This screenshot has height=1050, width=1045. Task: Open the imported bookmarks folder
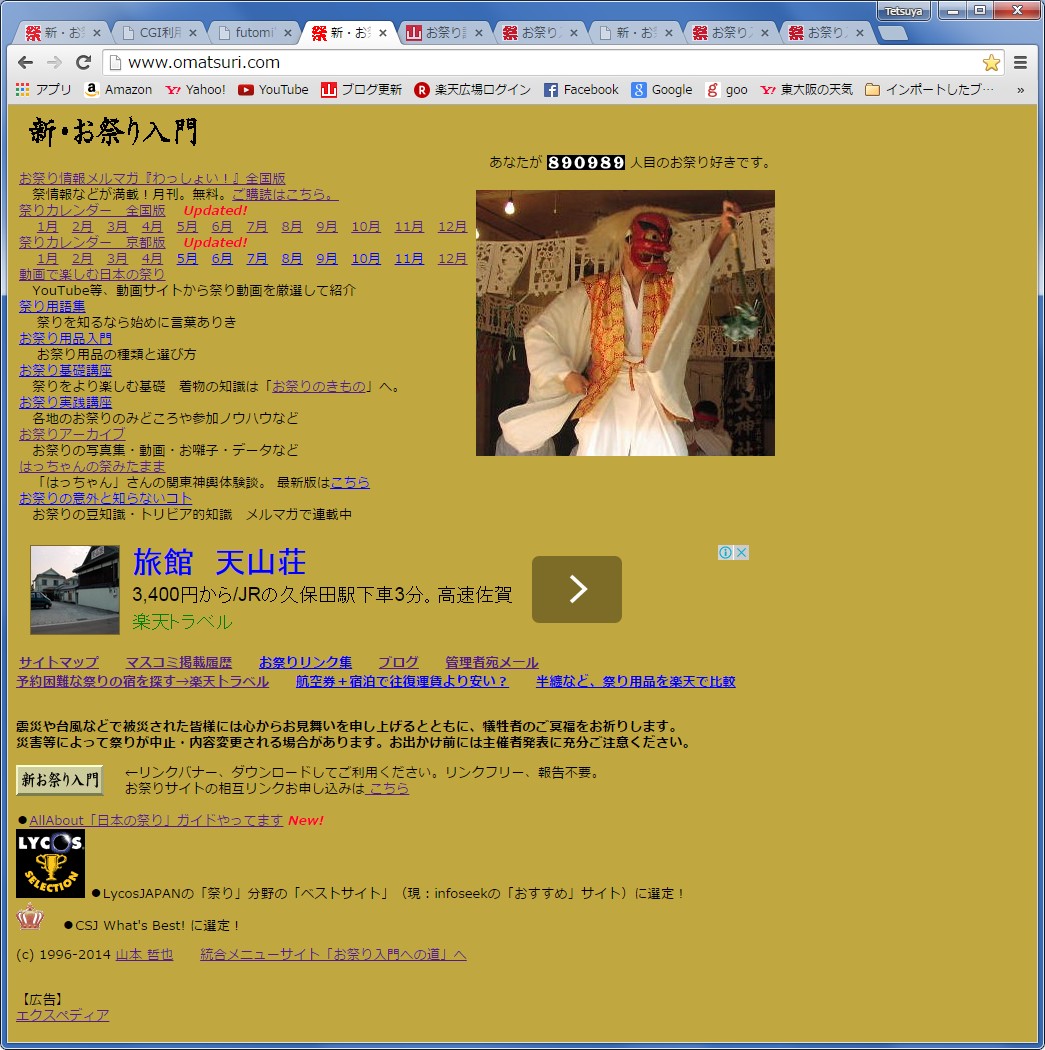click(x=930, y=90)
